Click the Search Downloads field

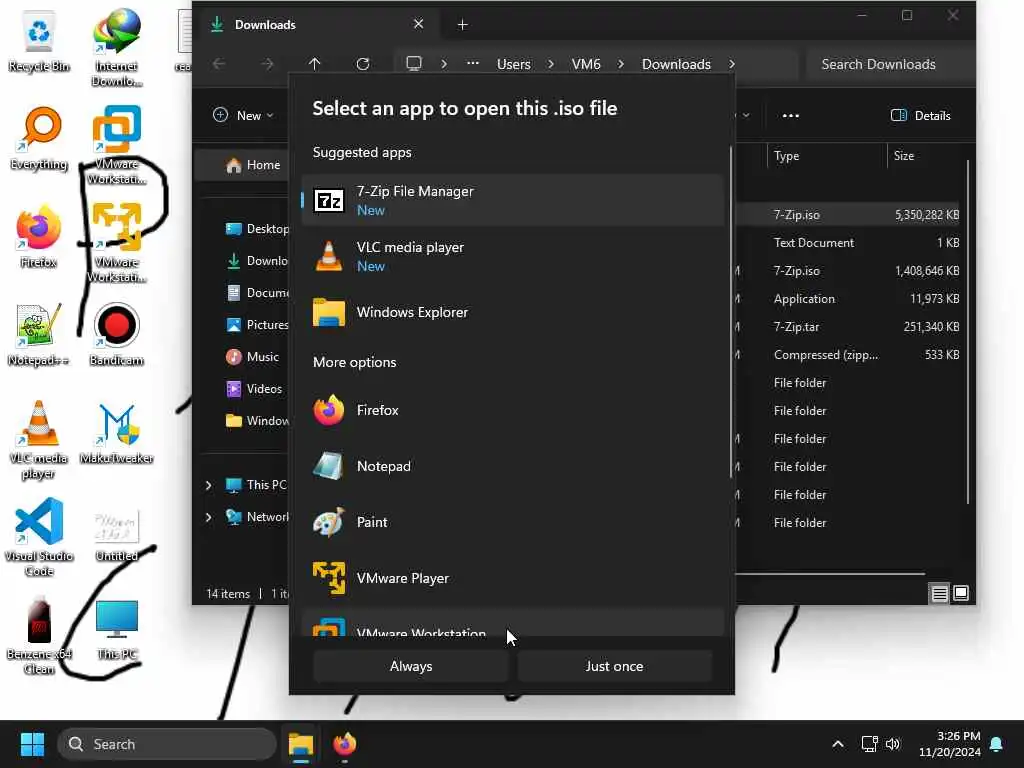pyautogui.click(x=891, y=64)
